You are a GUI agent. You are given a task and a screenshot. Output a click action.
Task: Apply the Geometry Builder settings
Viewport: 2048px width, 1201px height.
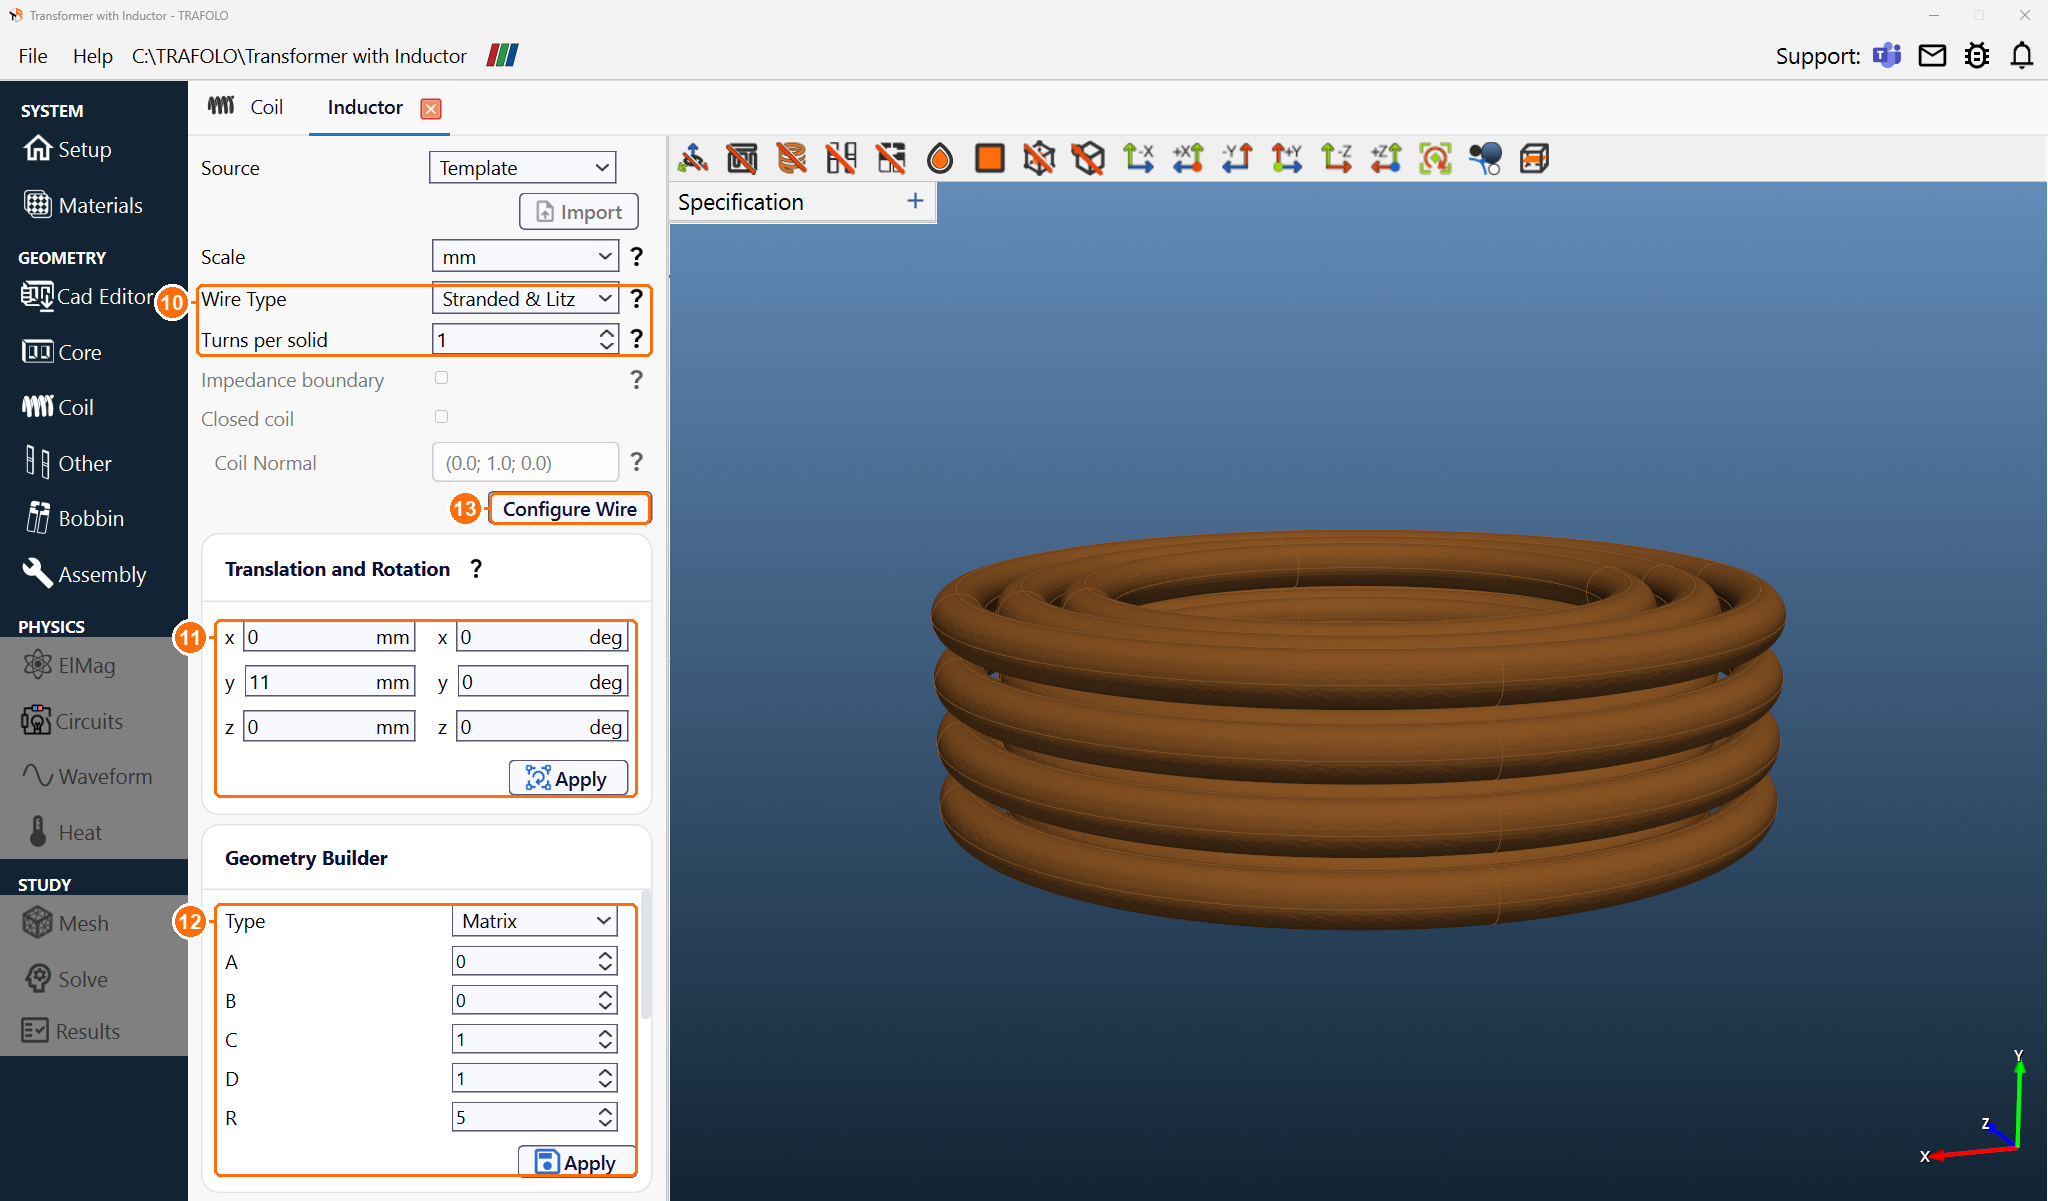tap(577, 1162)
